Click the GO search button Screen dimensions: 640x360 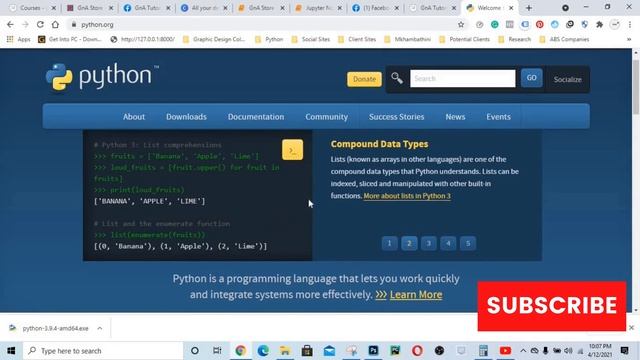531,78
